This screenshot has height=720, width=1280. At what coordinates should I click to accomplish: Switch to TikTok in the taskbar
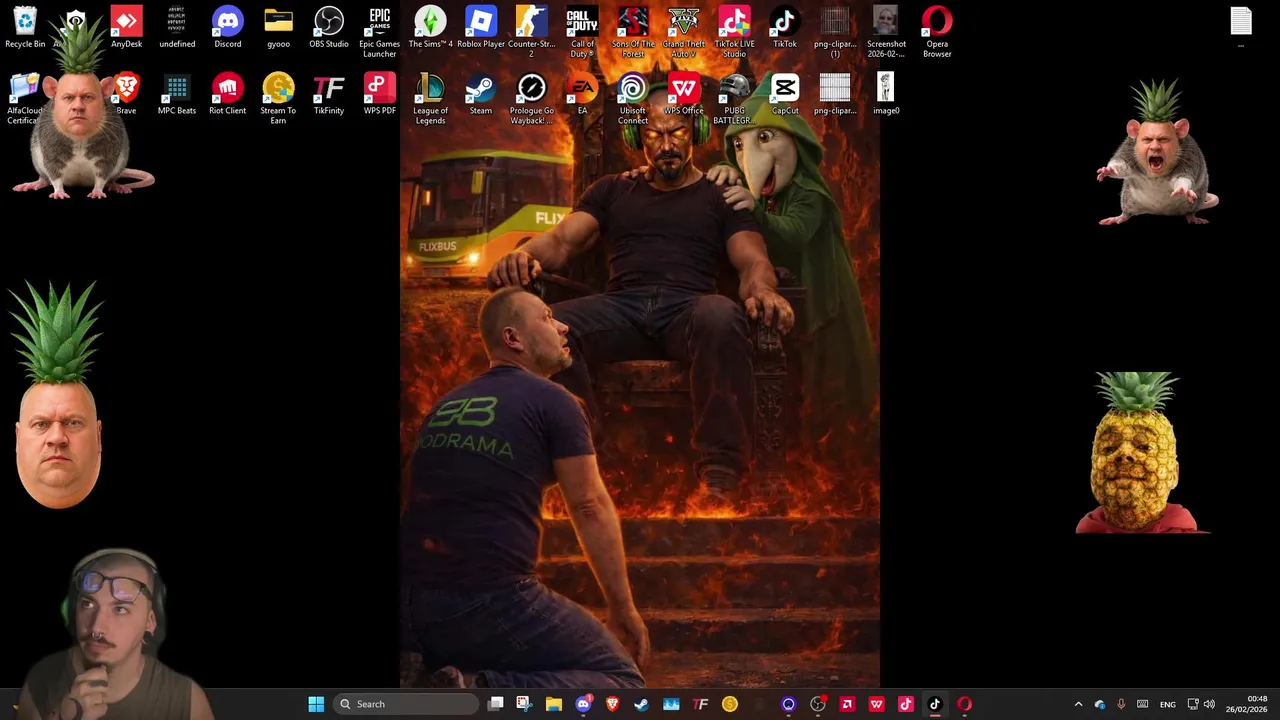[935, 704]
